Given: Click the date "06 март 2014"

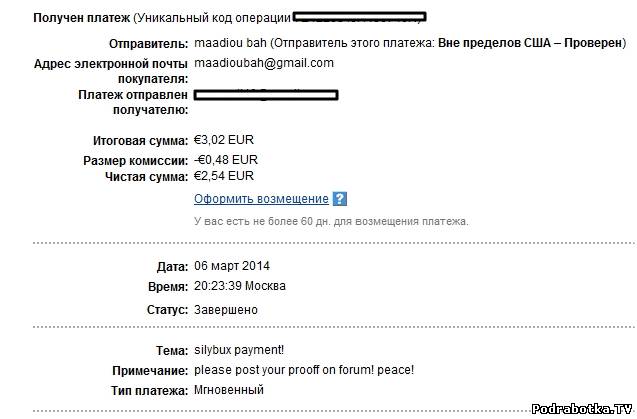Looking at the screenshot, I should tap(232, 266).
